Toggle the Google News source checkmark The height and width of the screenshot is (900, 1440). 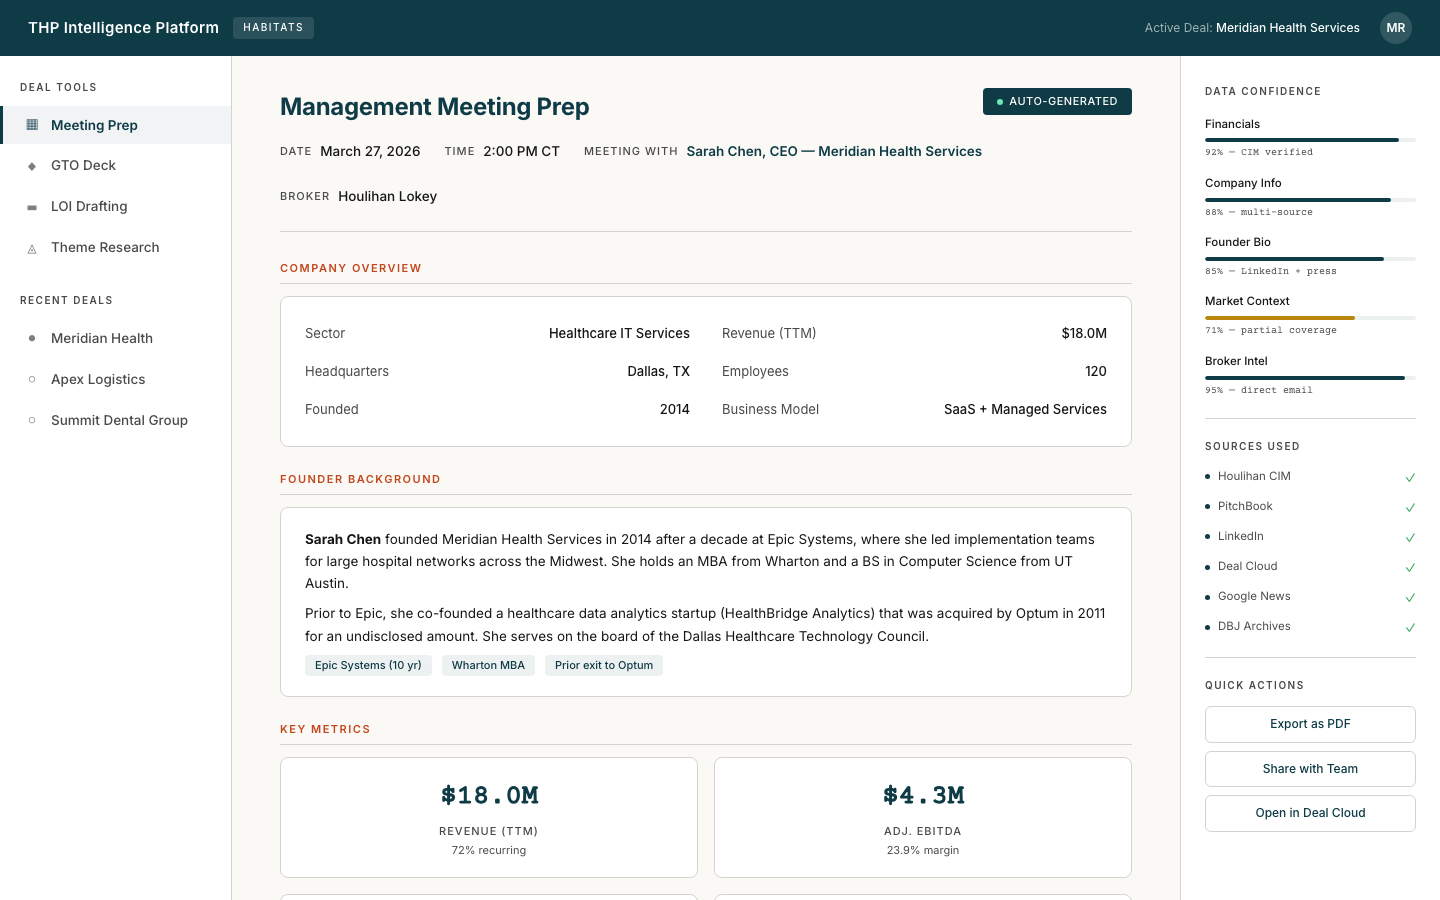[x=1410, y=597]
